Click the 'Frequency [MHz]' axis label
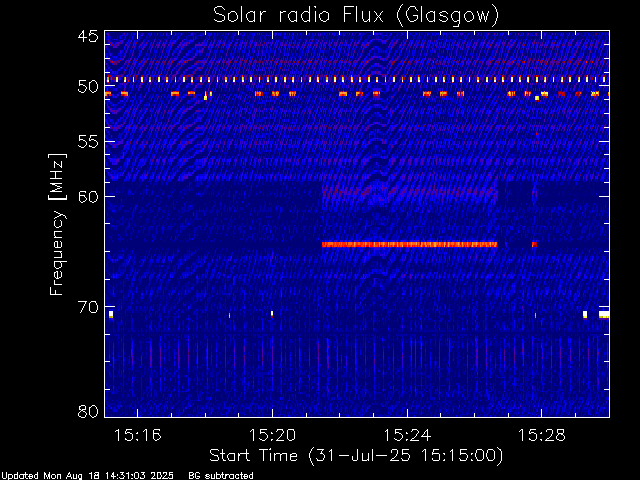 pos(57,224)
